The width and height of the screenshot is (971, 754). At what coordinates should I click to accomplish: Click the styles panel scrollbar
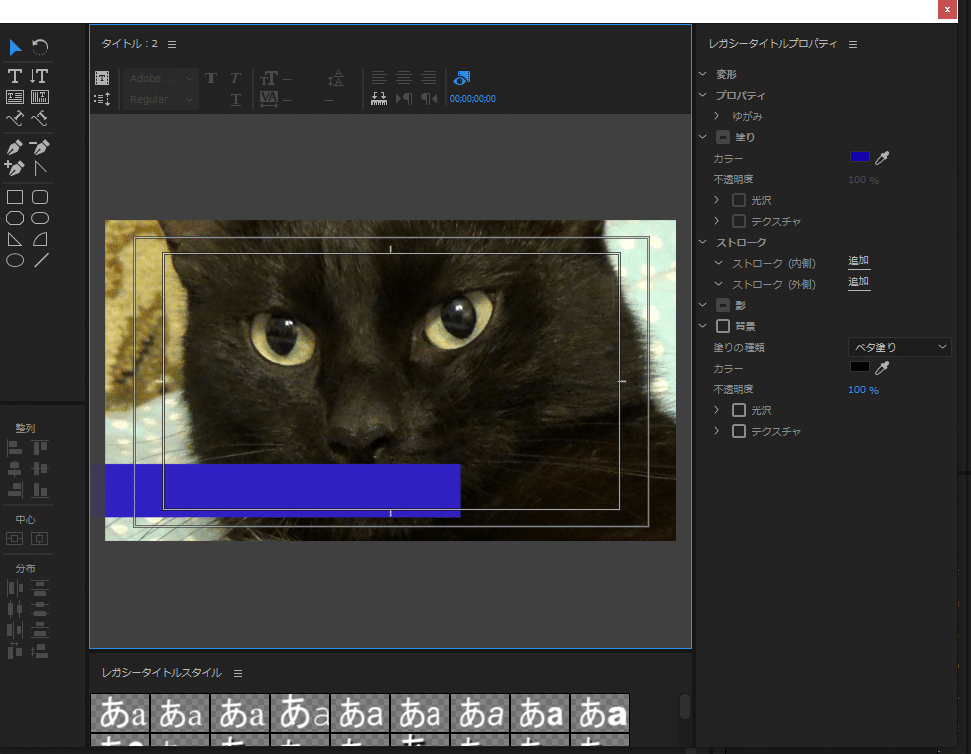tap(684, 706)
